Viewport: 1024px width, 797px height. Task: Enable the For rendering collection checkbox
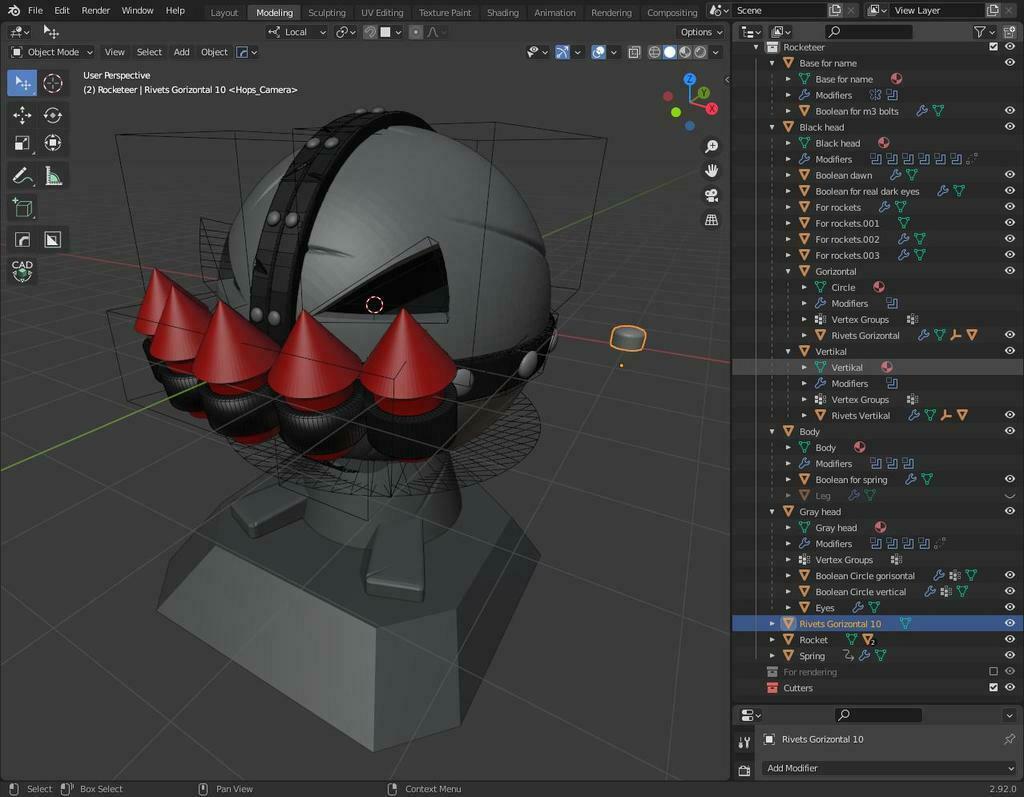click(x=993, y=672)
